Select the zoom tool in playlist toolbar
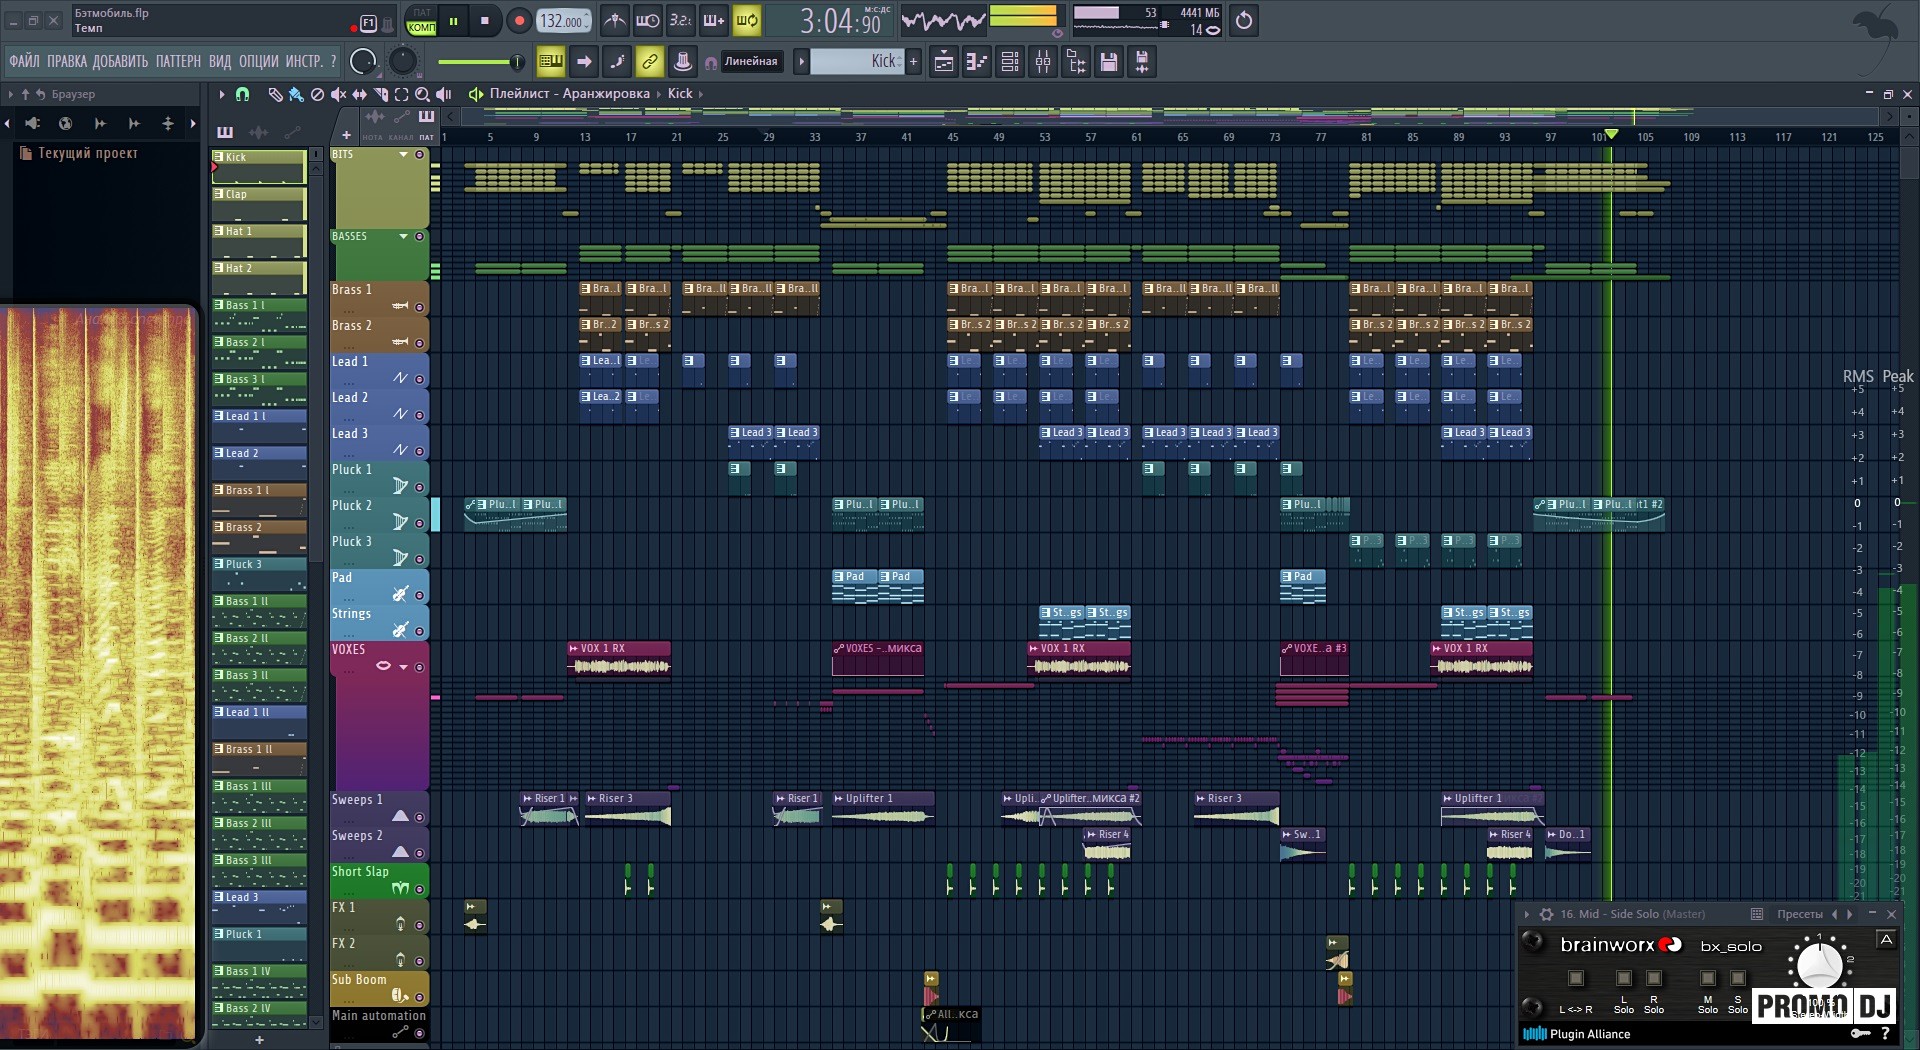 (x=422, y=94)
